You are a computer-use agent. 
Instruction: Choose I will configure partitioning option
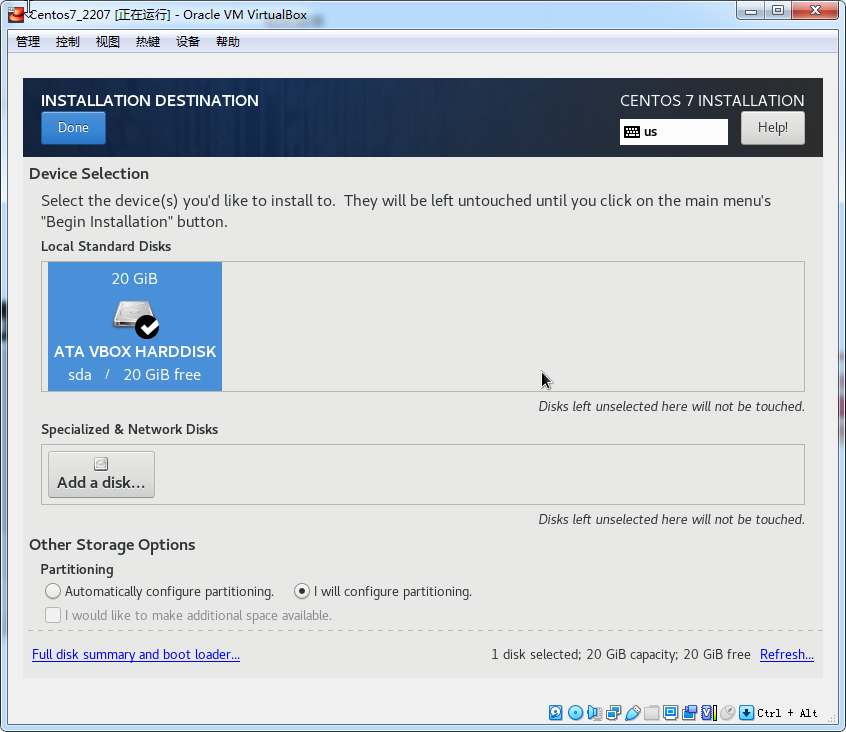pos(302,592)
